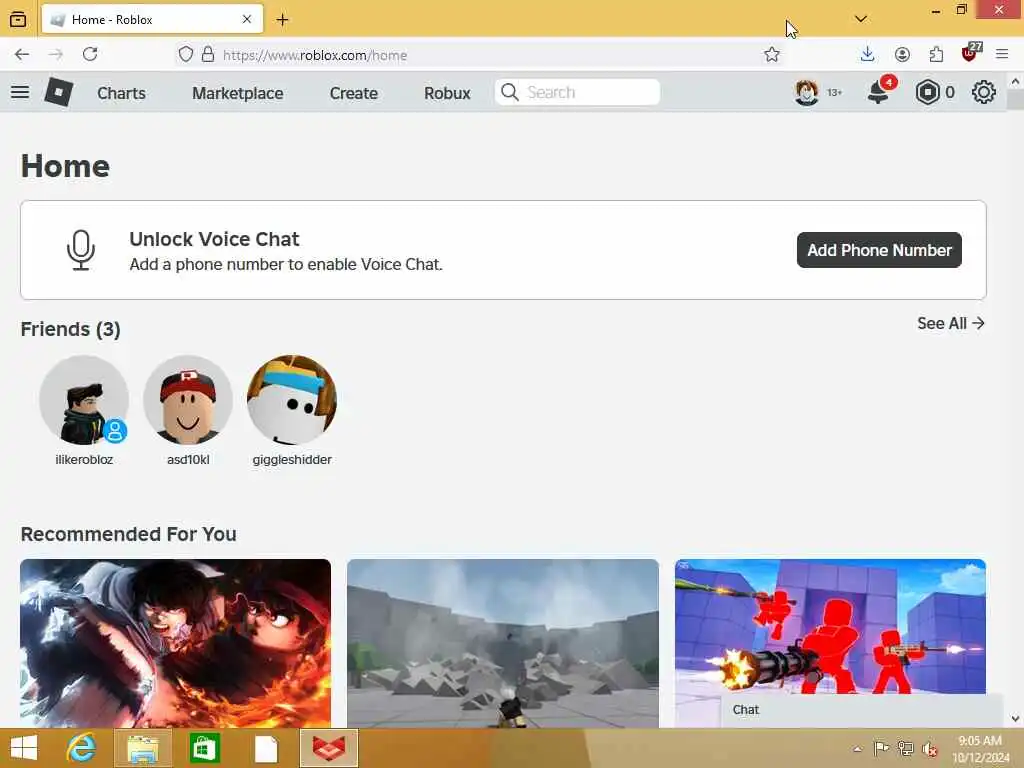Click the Roblox search field

pyautogui.click(x=577, y=92)
